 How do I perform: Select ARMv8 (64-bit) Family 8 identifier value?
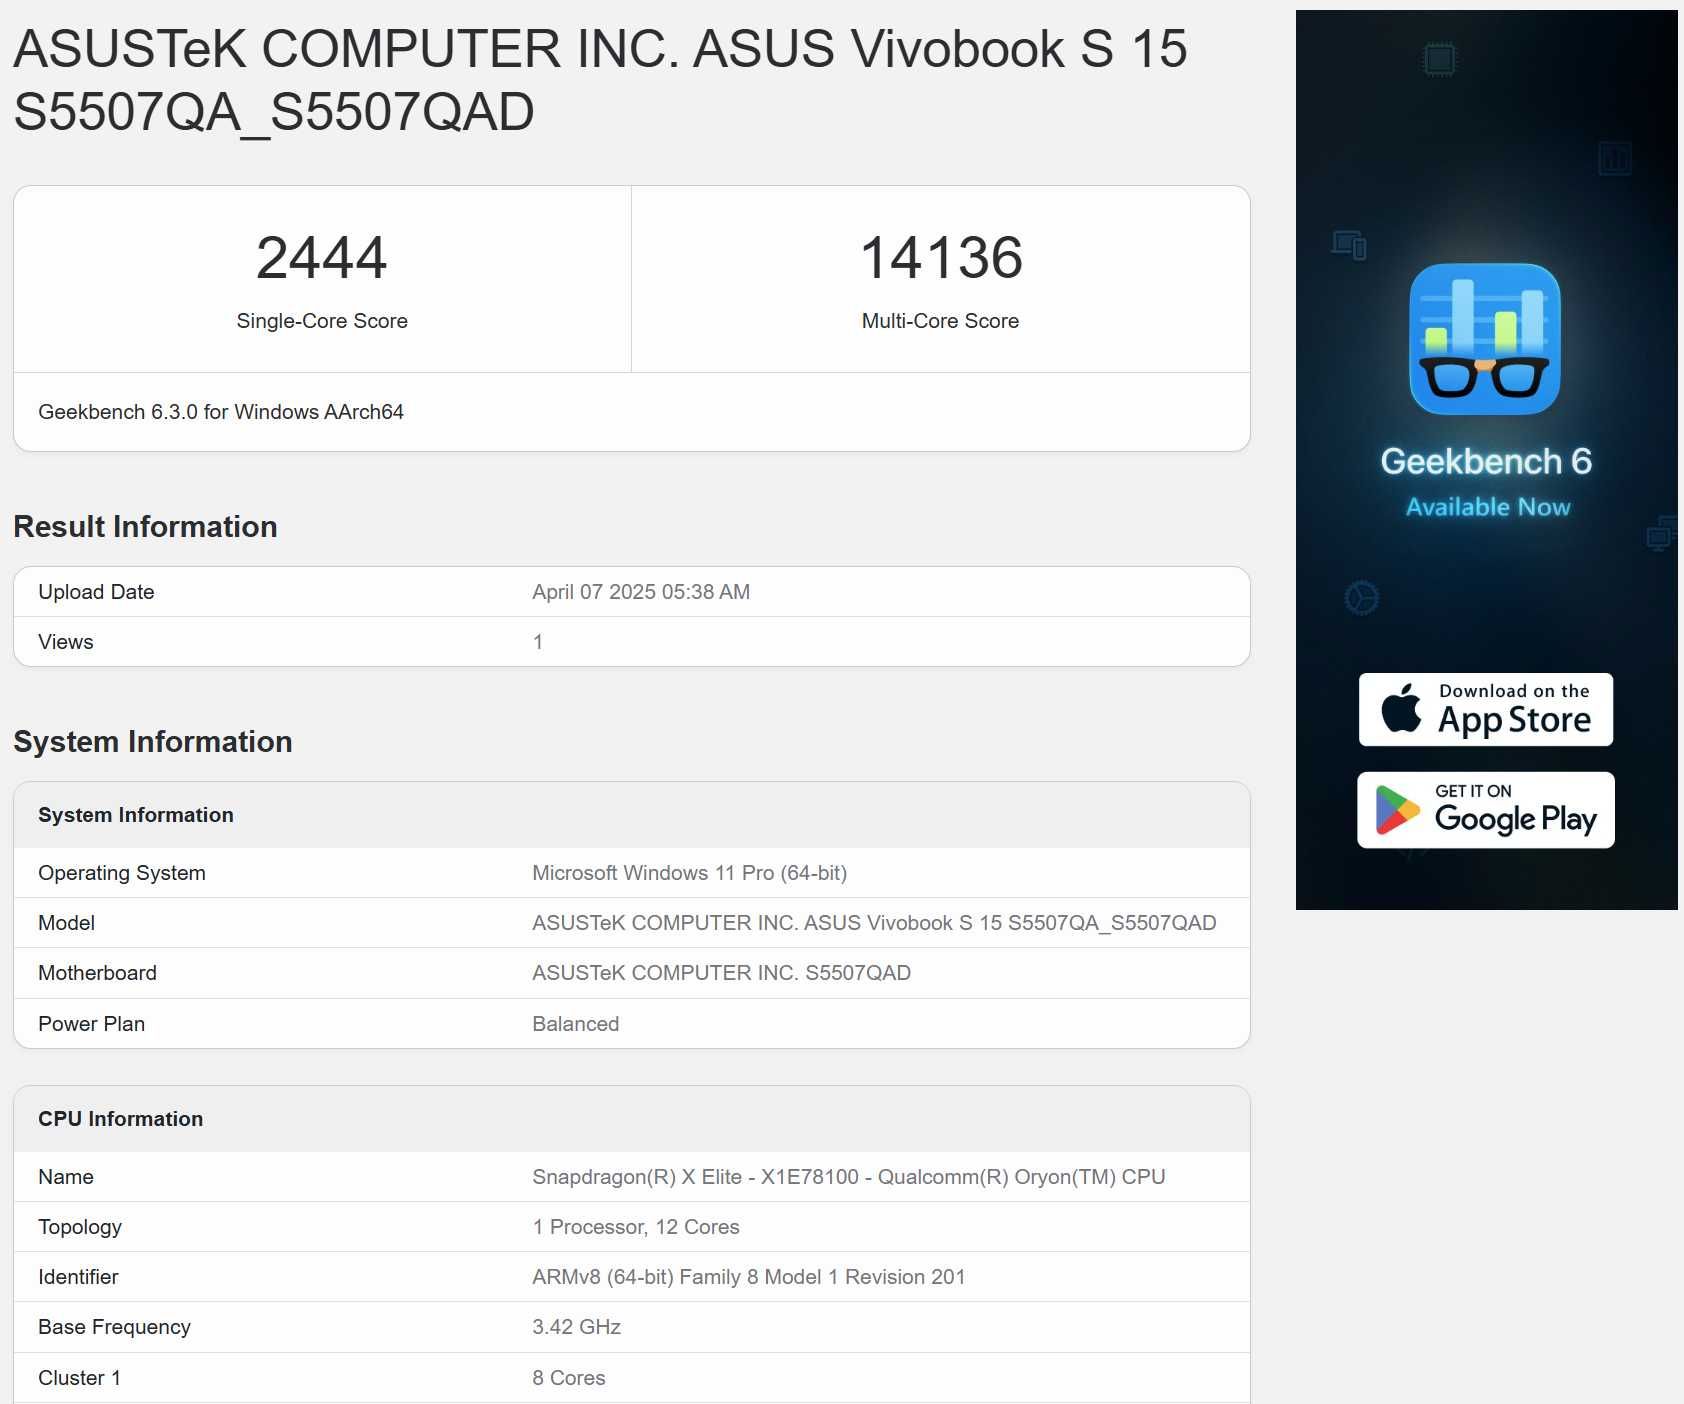[x=749, y=1277]
